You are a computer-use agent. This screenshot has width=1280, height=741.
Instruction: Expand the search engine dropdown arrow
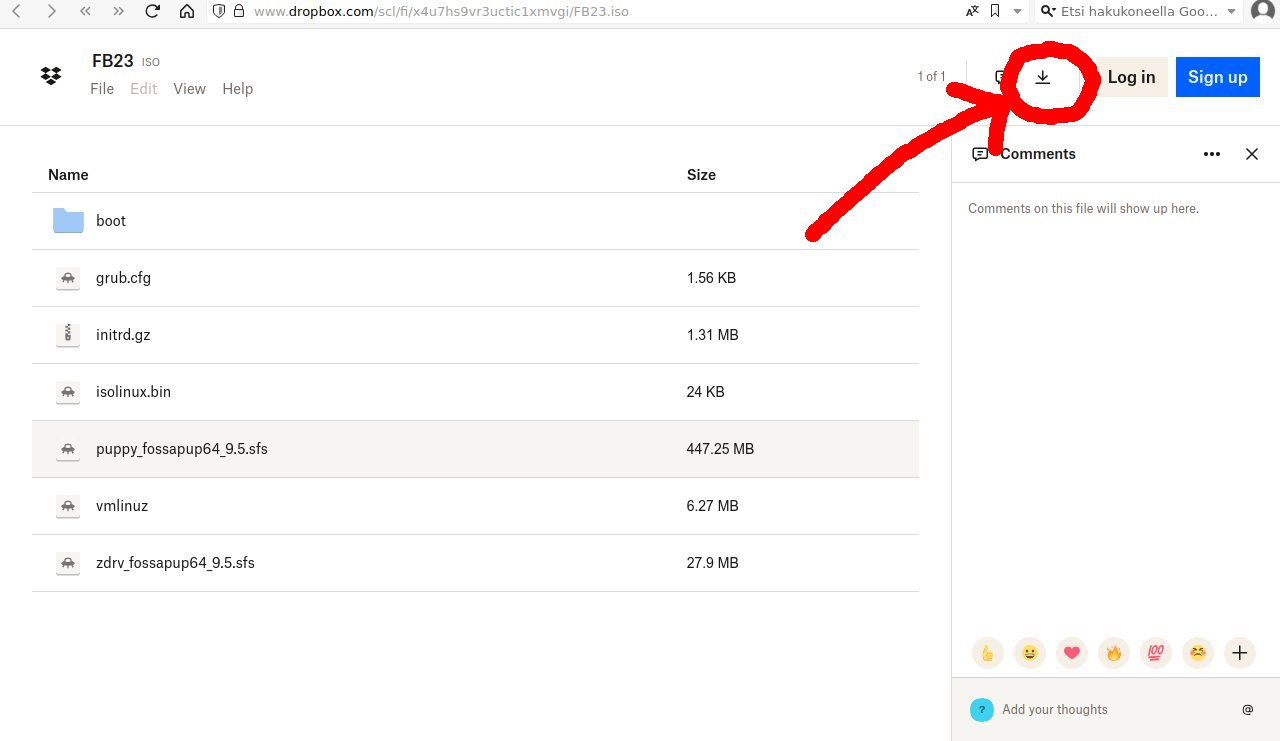[1230, 12]
